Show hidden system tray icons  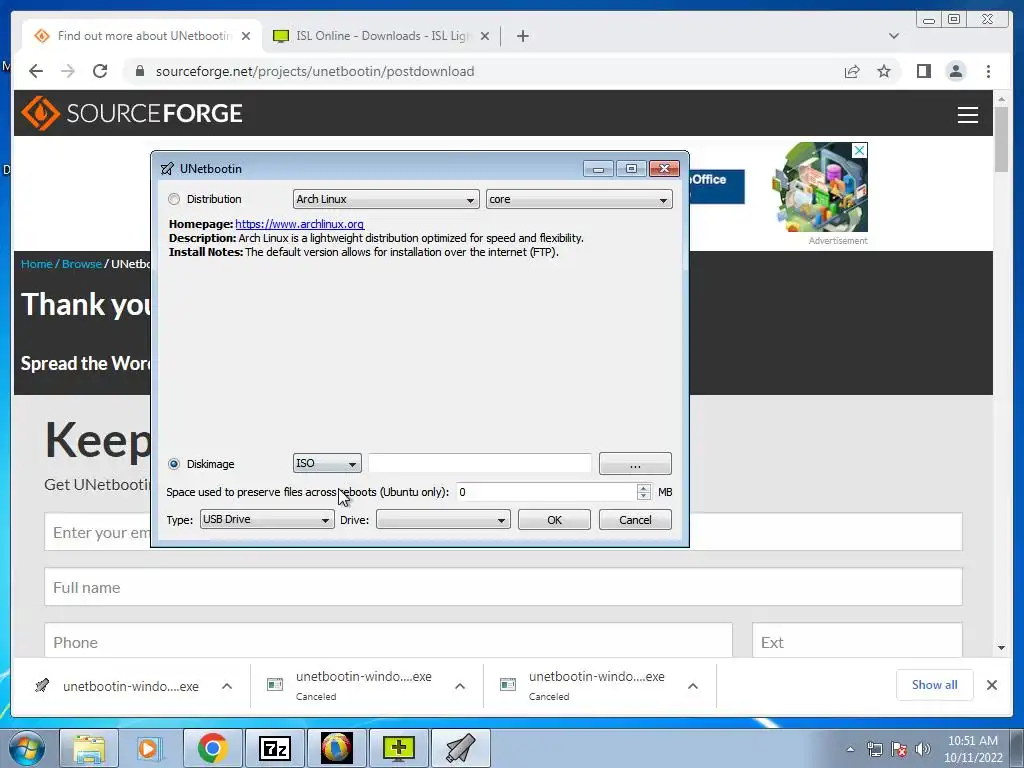pyautogui.click(x=850, y=749)
